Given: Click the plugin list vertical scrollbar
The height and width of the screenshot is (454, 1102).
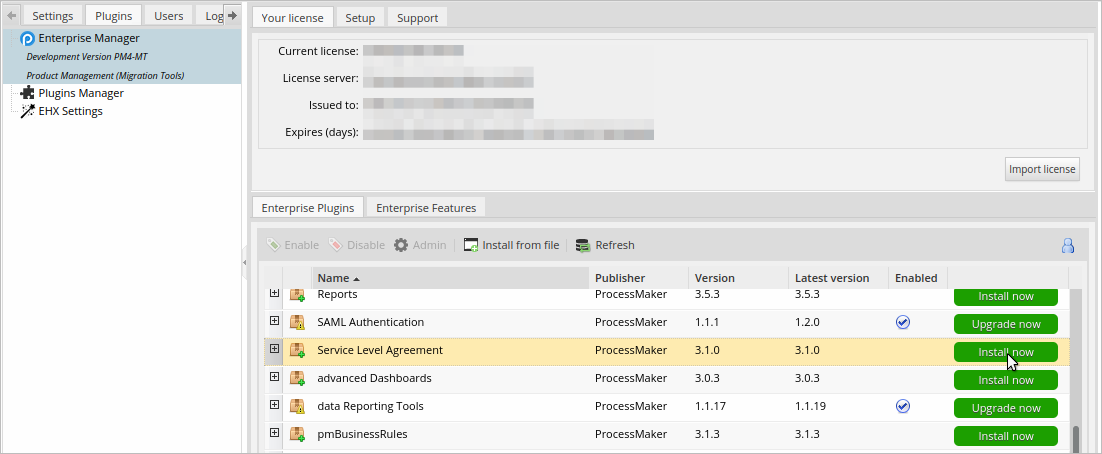Looking at the screenshot, I should 1076,370.
